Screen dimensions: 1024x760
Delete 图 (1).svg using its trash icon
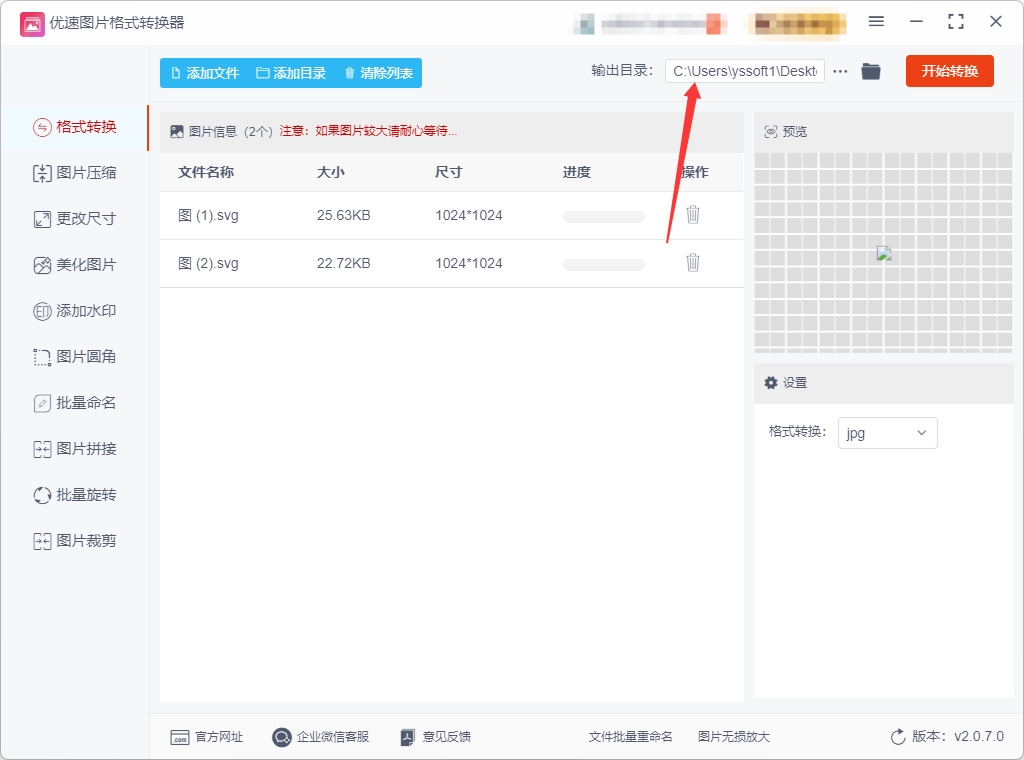(x=693, y=215)
